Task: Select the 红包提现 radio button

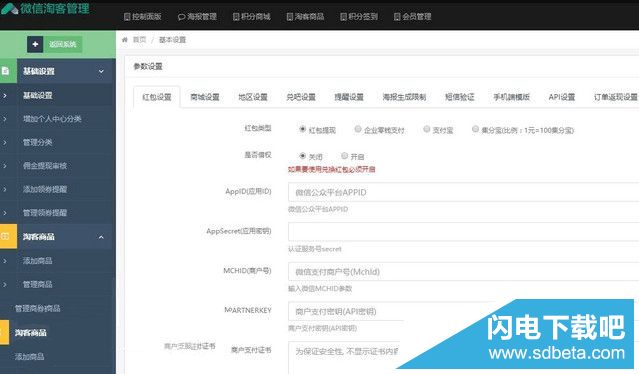Action: click(x=302, y=129)
